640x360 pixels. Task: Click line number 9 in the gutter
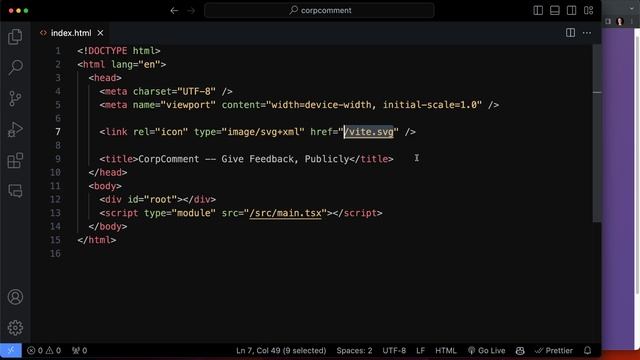pos(58,159)
